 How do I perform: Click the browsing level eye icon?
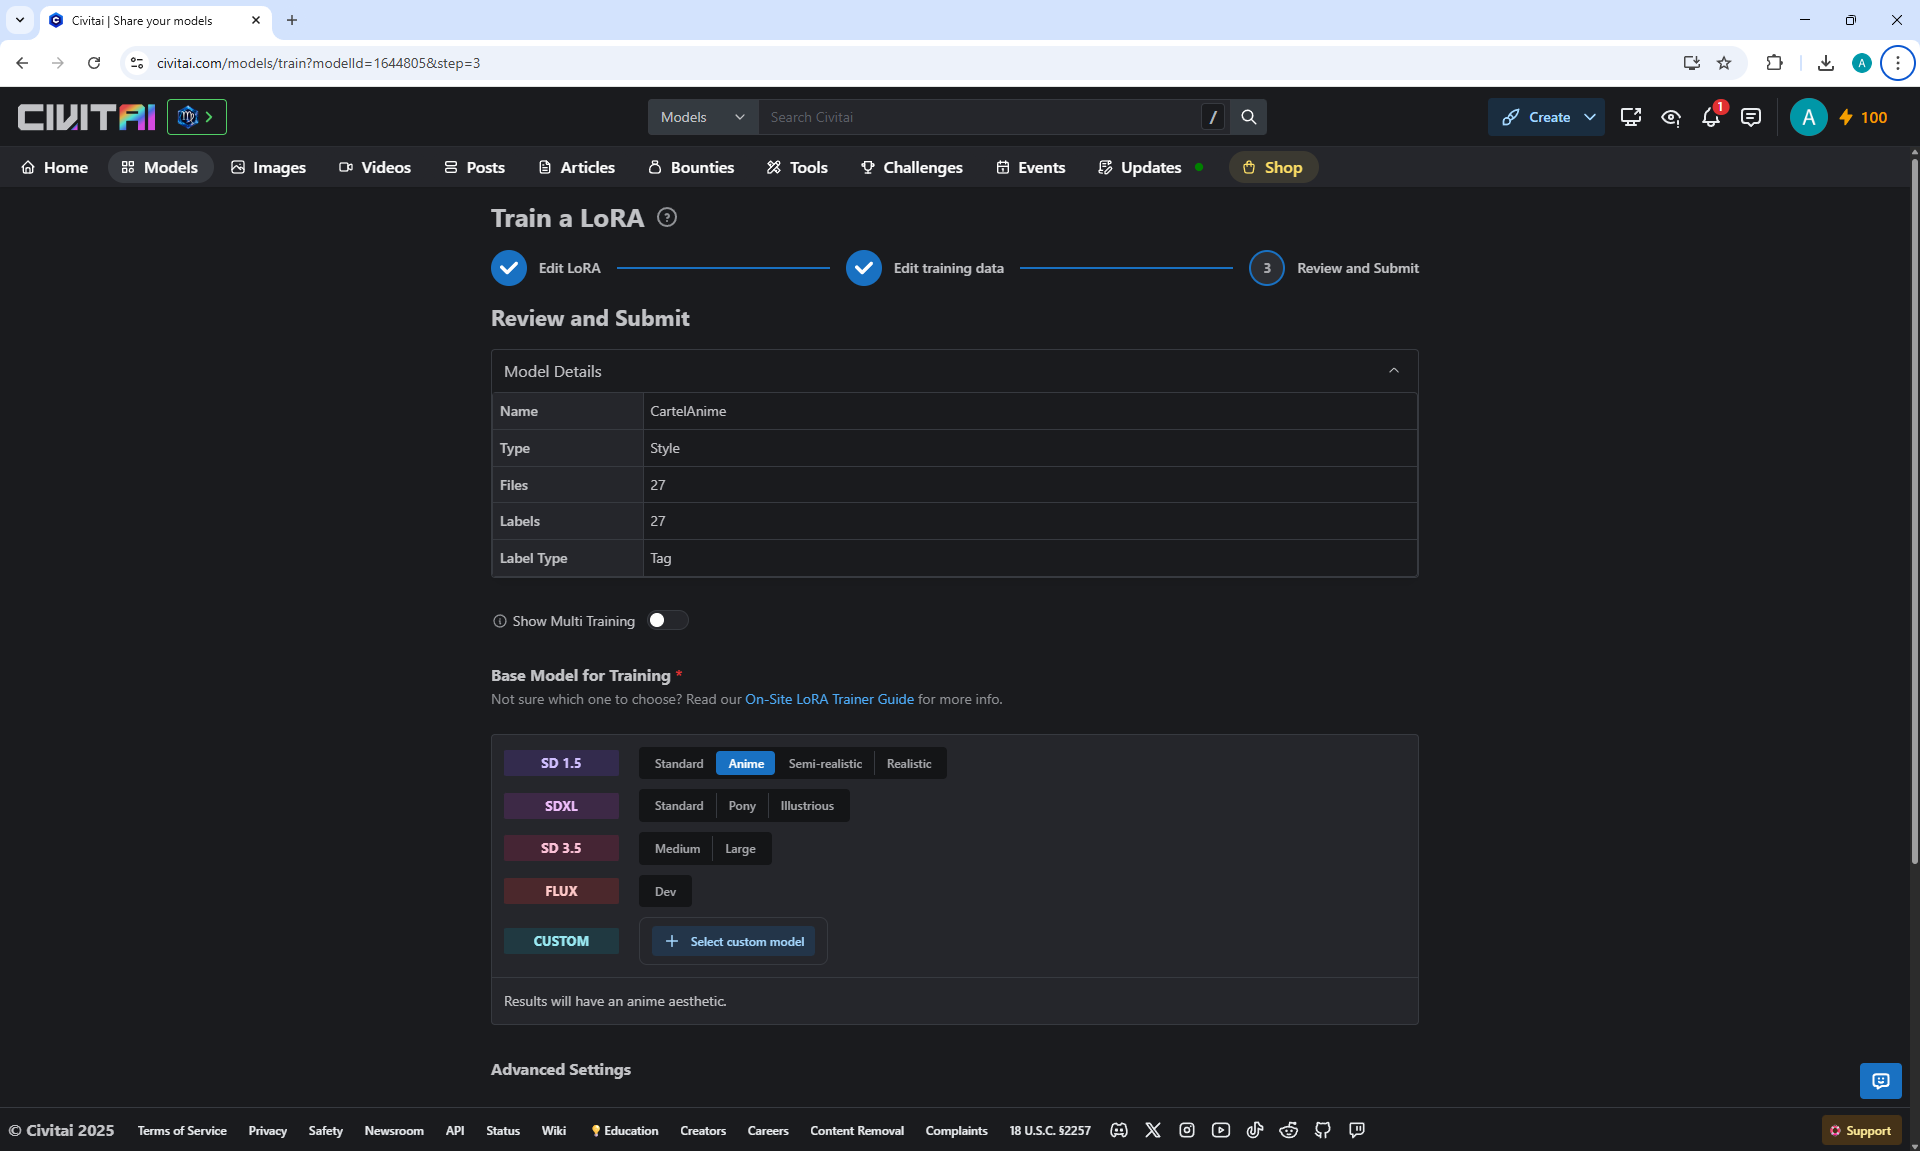pyautogui.click(x=1670, y=118)
